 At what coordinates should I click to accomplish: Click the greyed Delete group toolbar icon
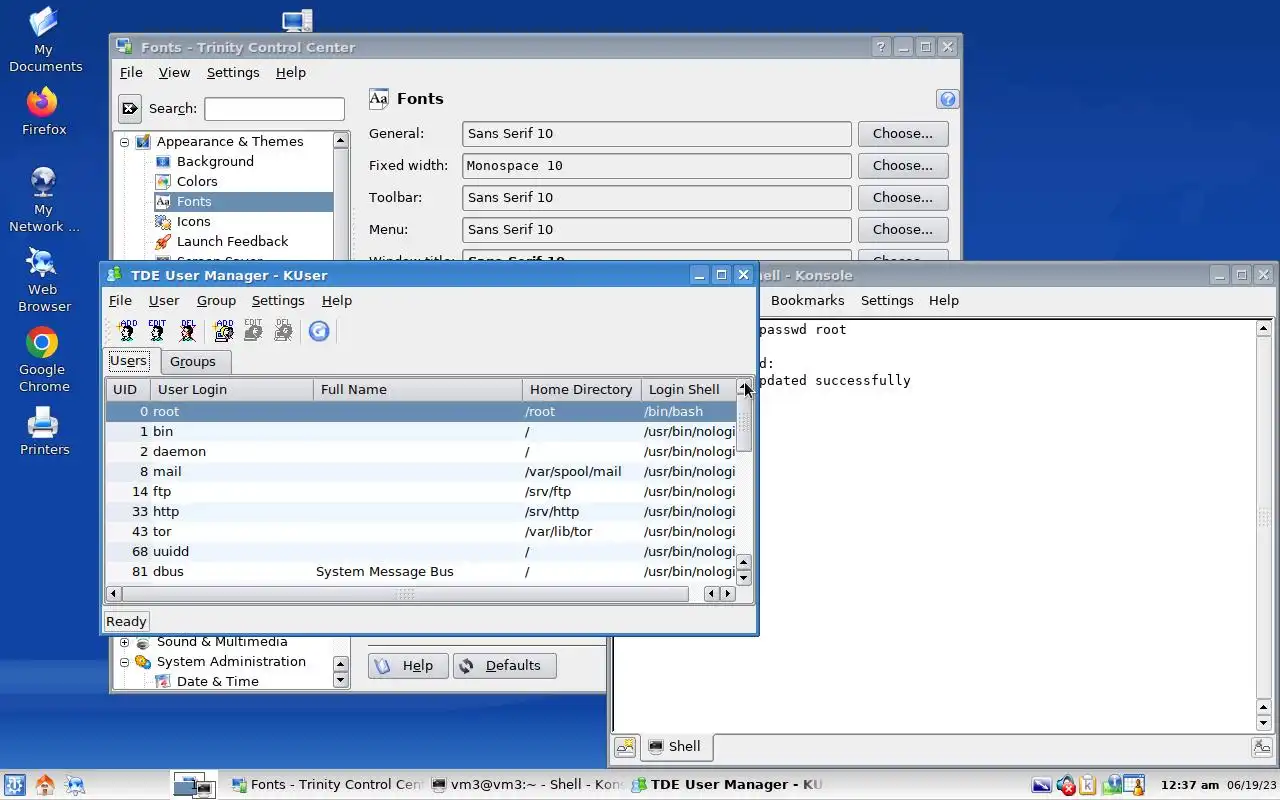(284, 331)
